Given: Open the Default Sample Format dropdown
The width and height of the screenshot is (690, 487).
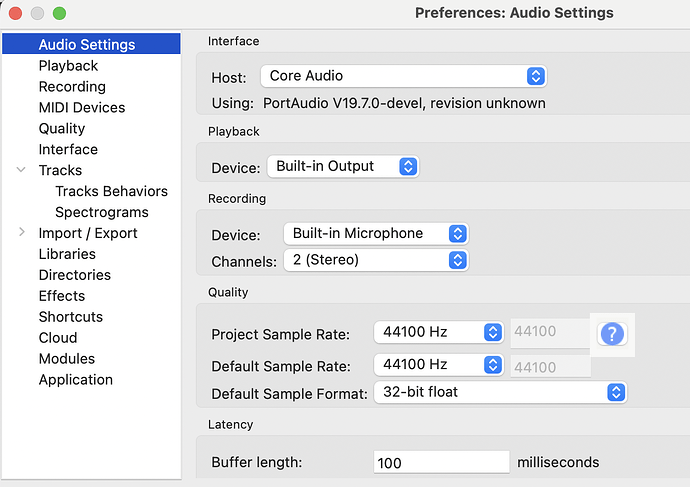Looking at the screenshot, I should click(500, 393).
